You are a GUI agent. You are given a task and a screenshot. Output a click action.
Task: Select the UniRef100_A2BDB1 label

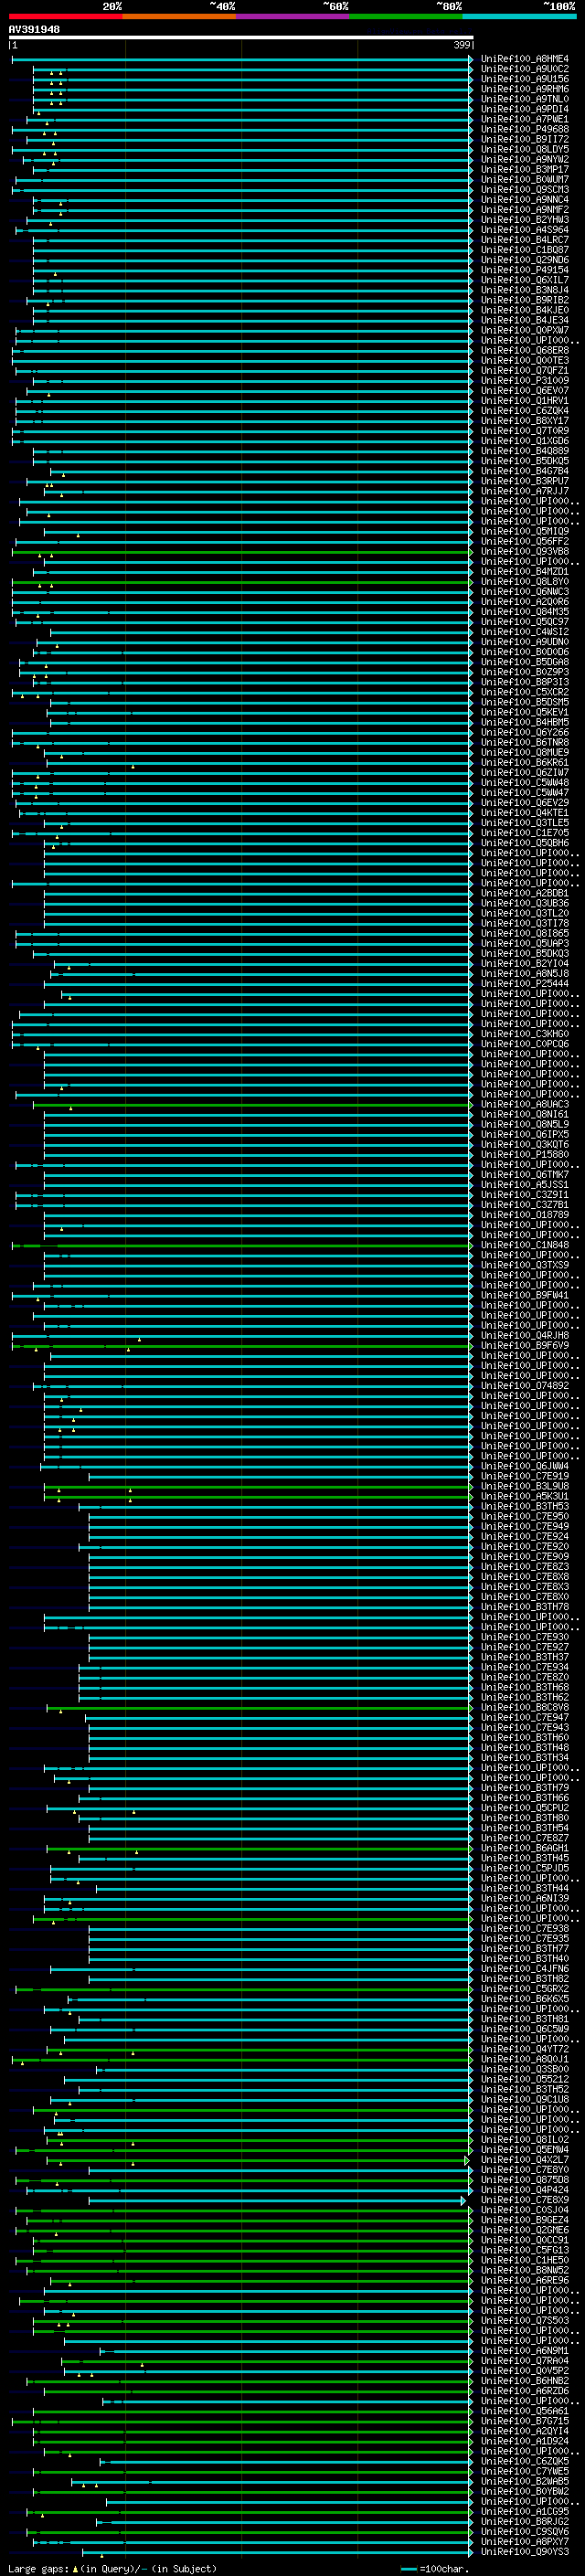[525, 893]
